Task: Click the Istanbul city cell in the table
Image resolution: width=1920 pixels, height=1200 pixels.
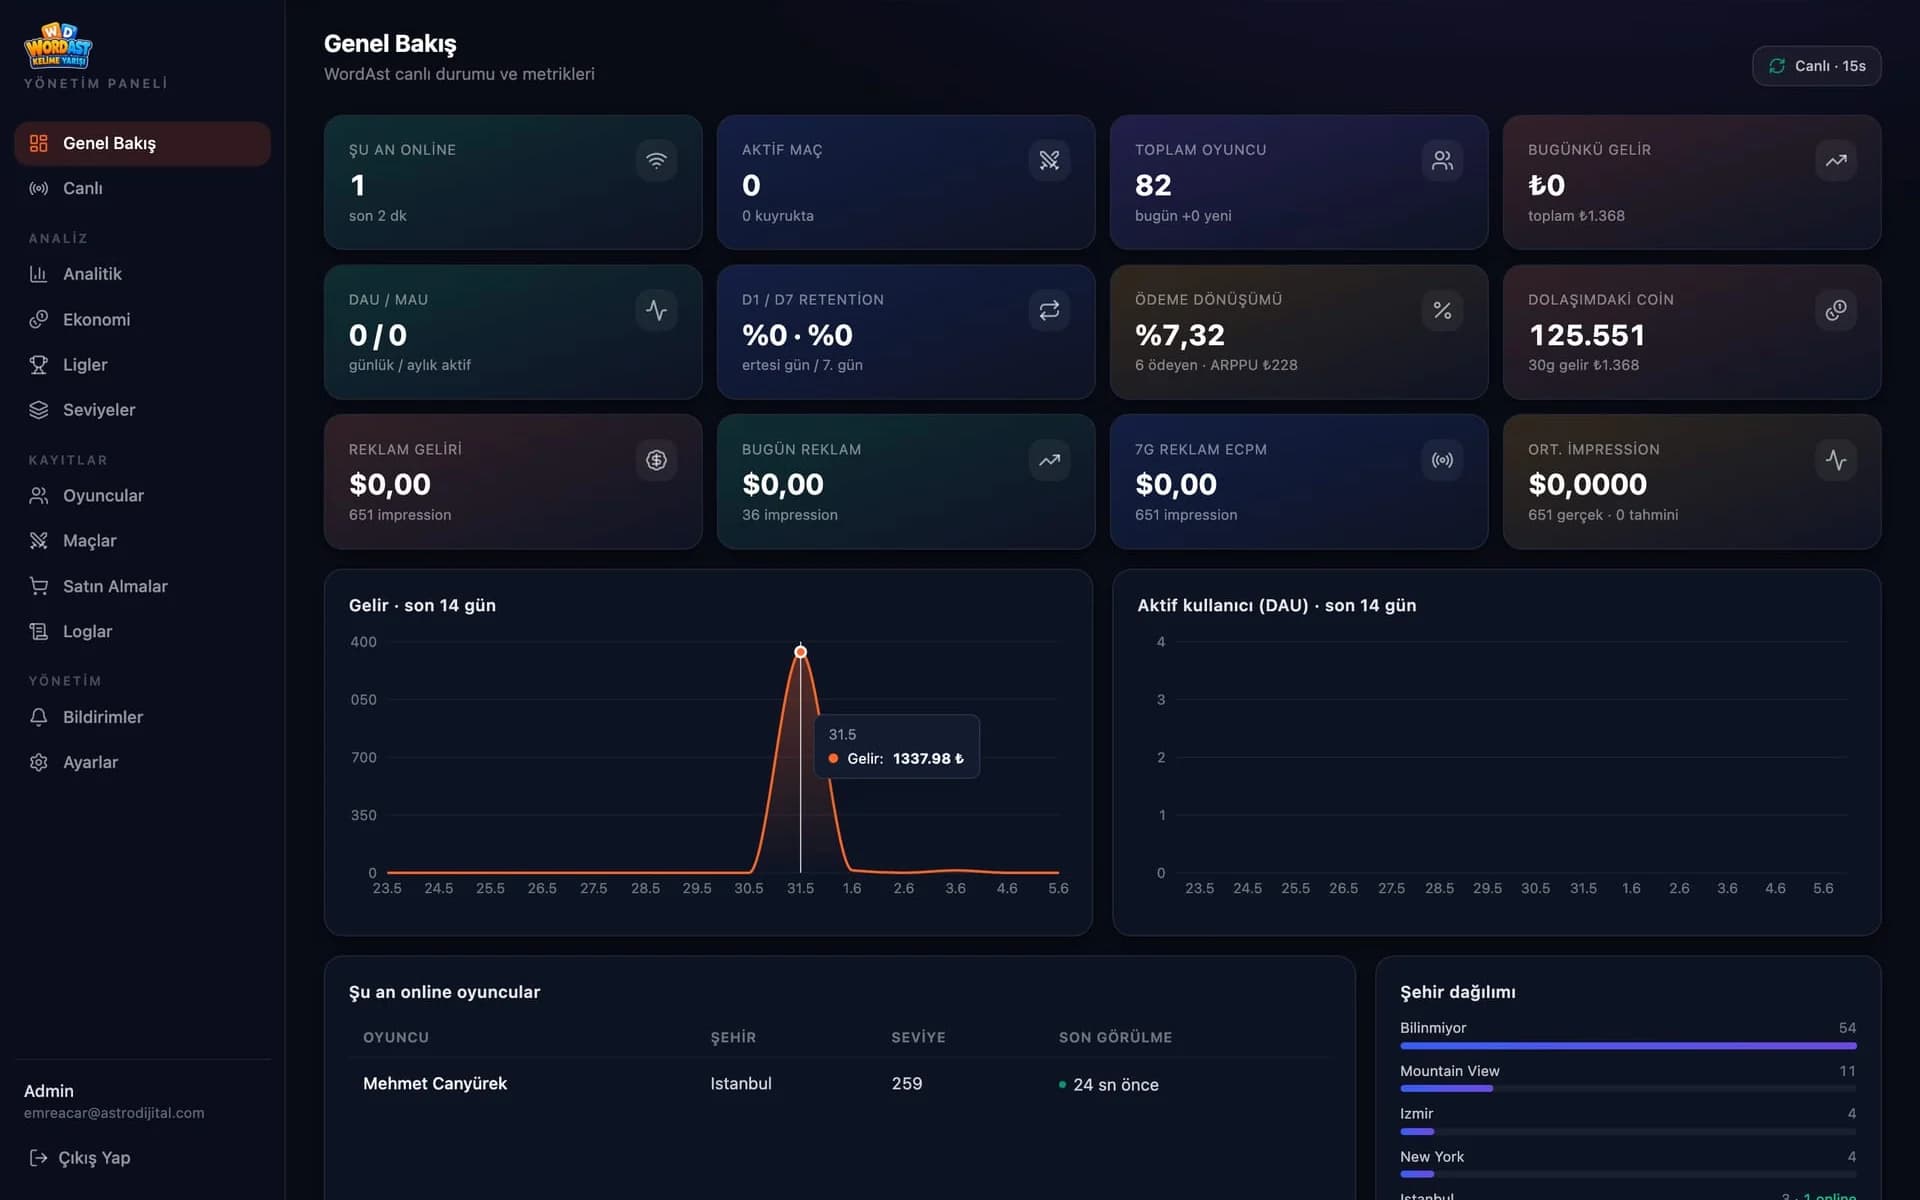Action: 741,1084
